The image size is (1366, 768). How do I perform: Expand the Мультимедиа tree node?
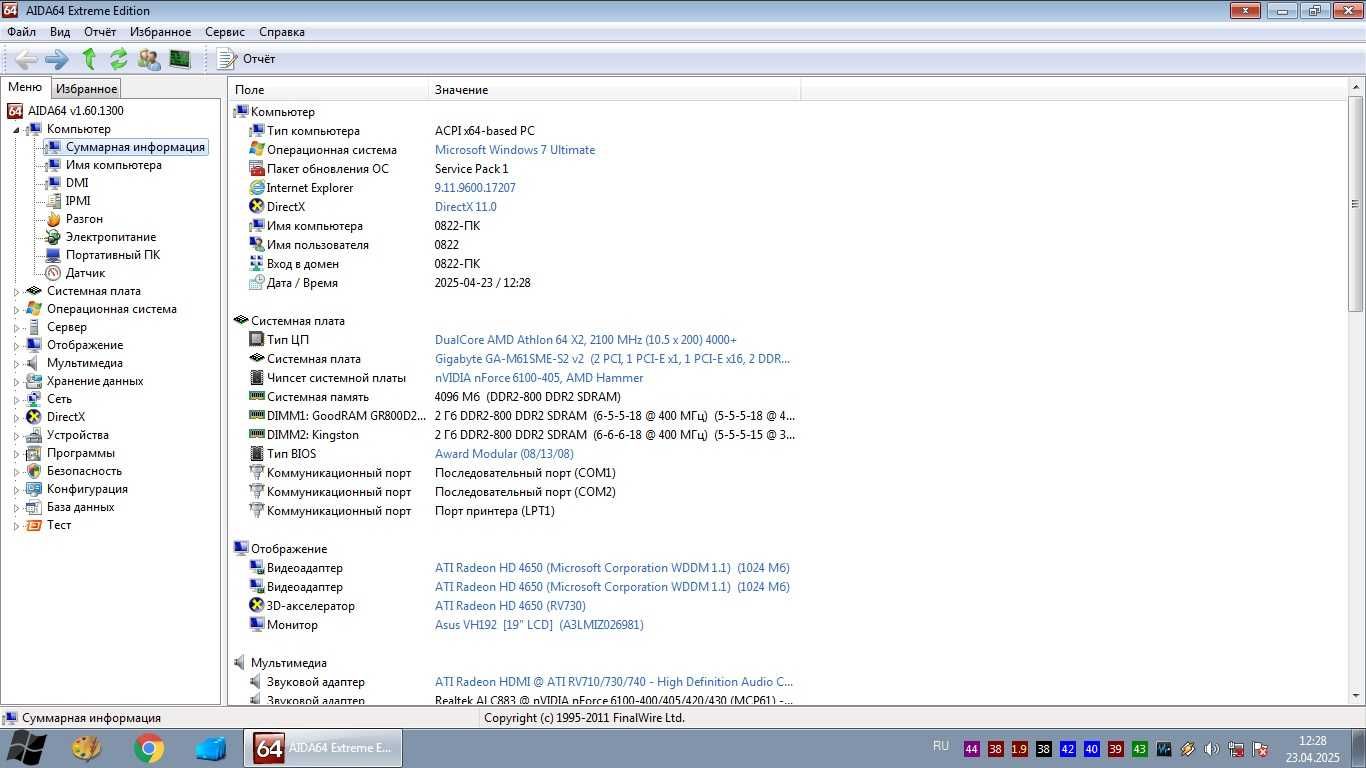point(16,363)
